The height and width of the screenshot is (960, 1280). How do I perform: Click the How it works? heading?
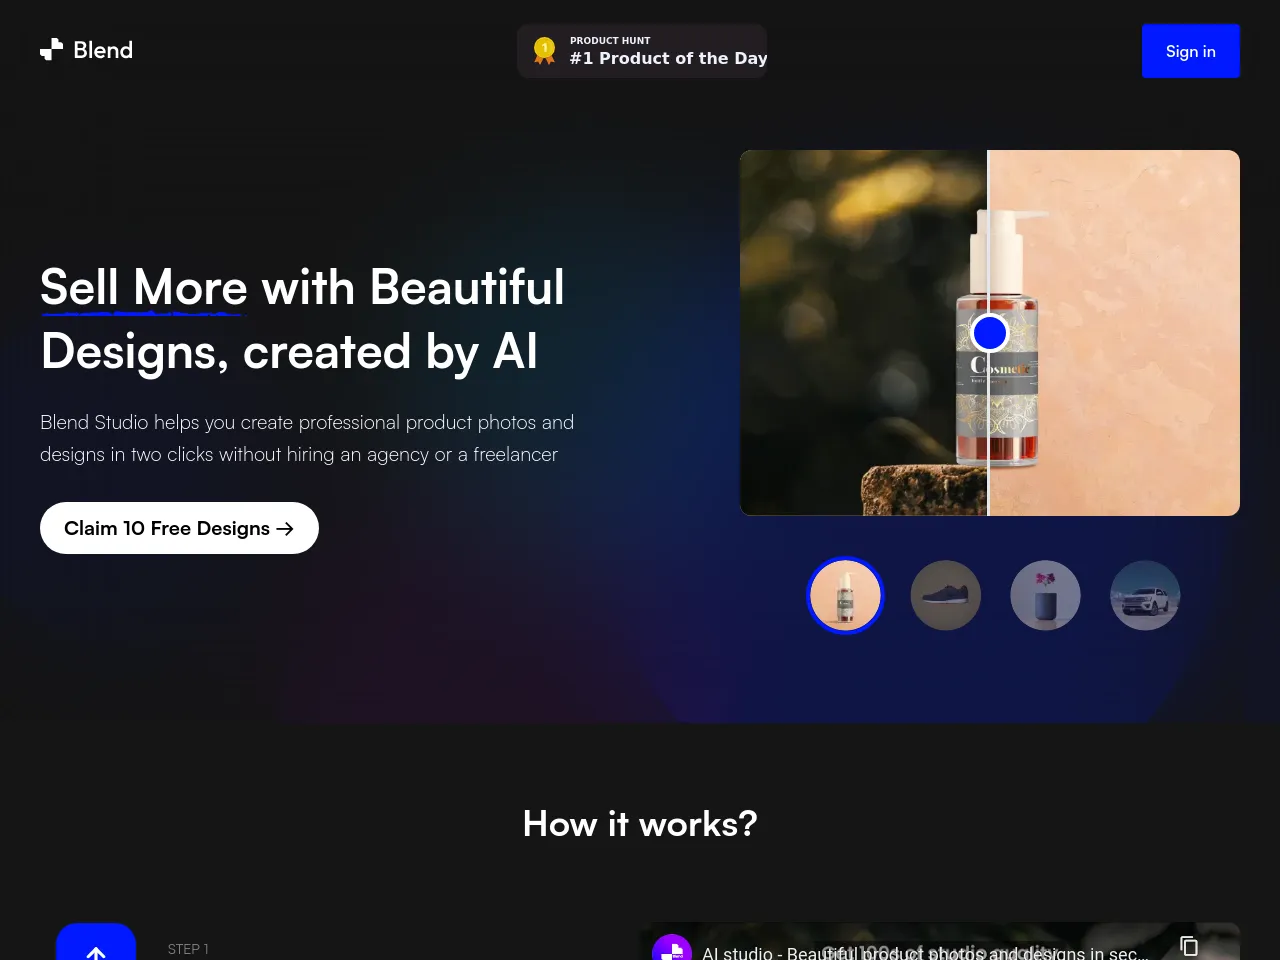pos(640,824)
